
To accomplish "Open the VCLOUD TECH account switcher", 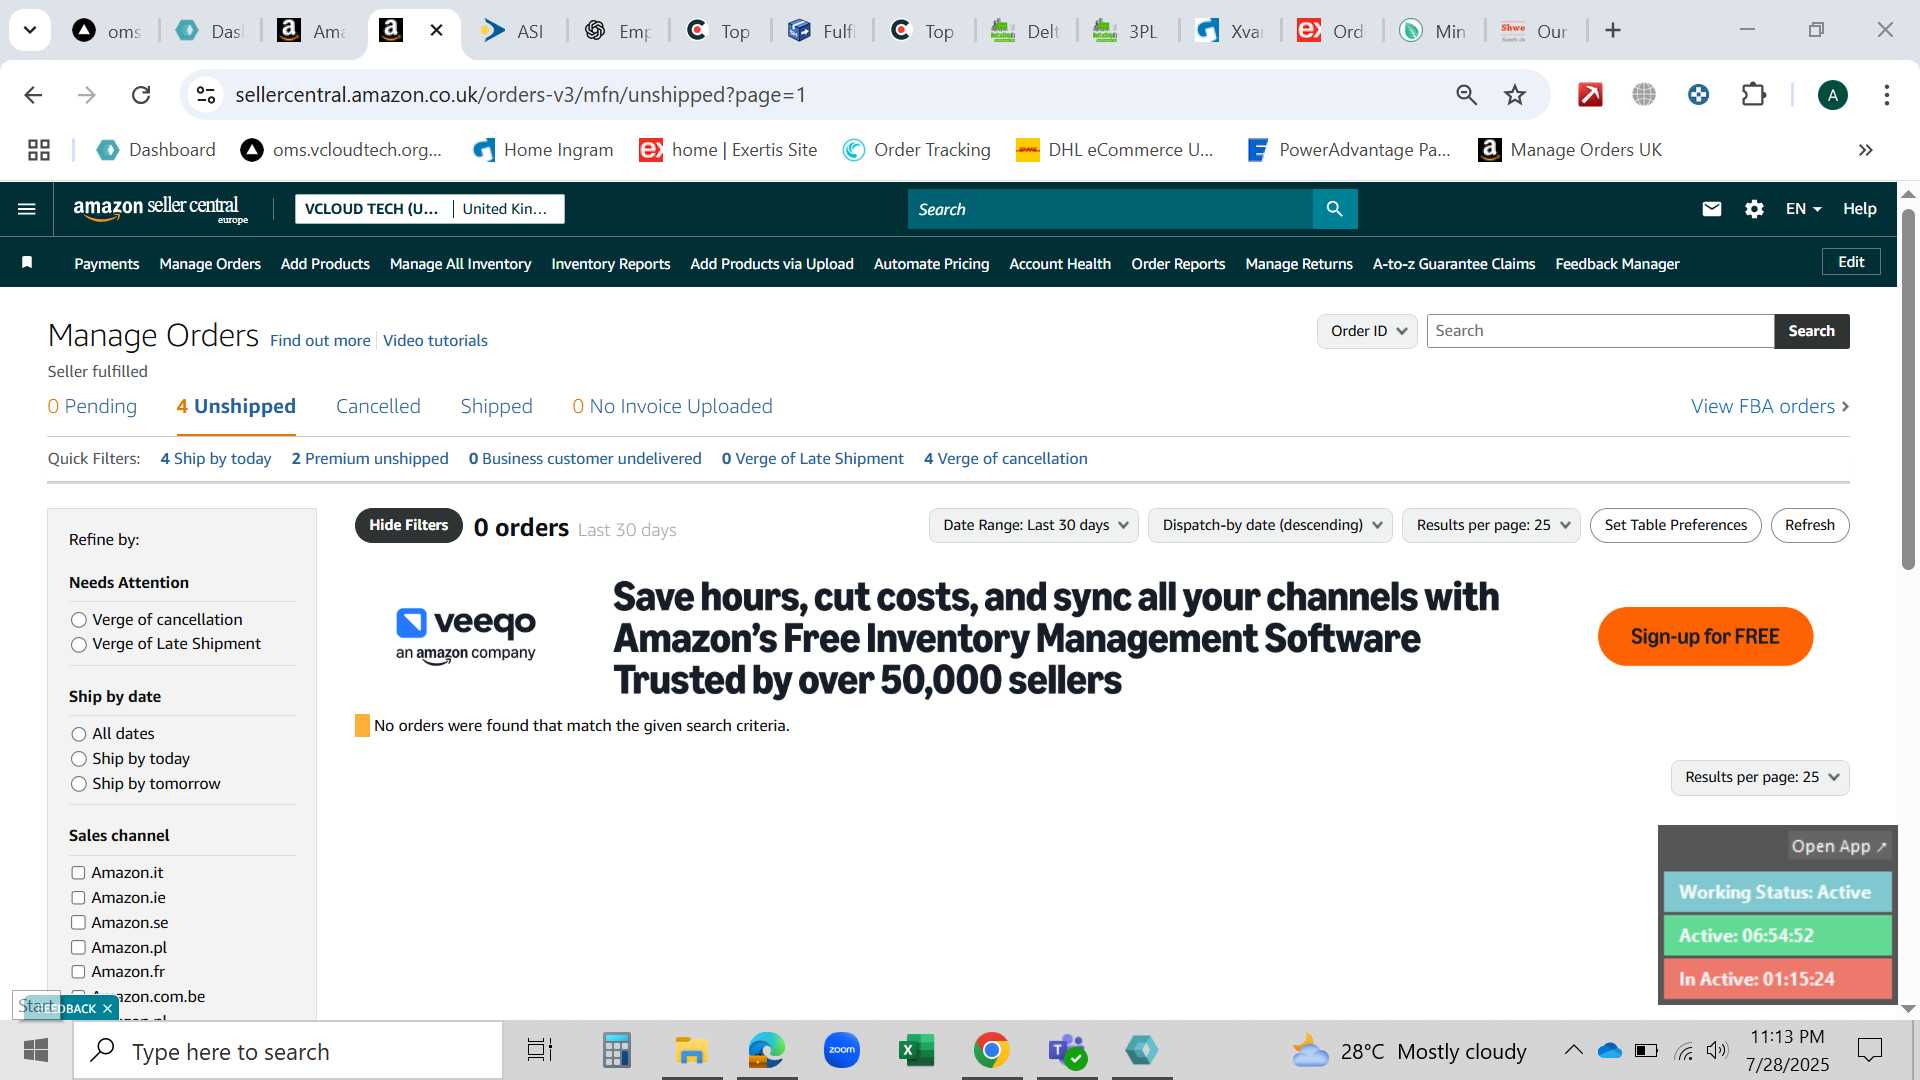I will (x=430, y=209).
